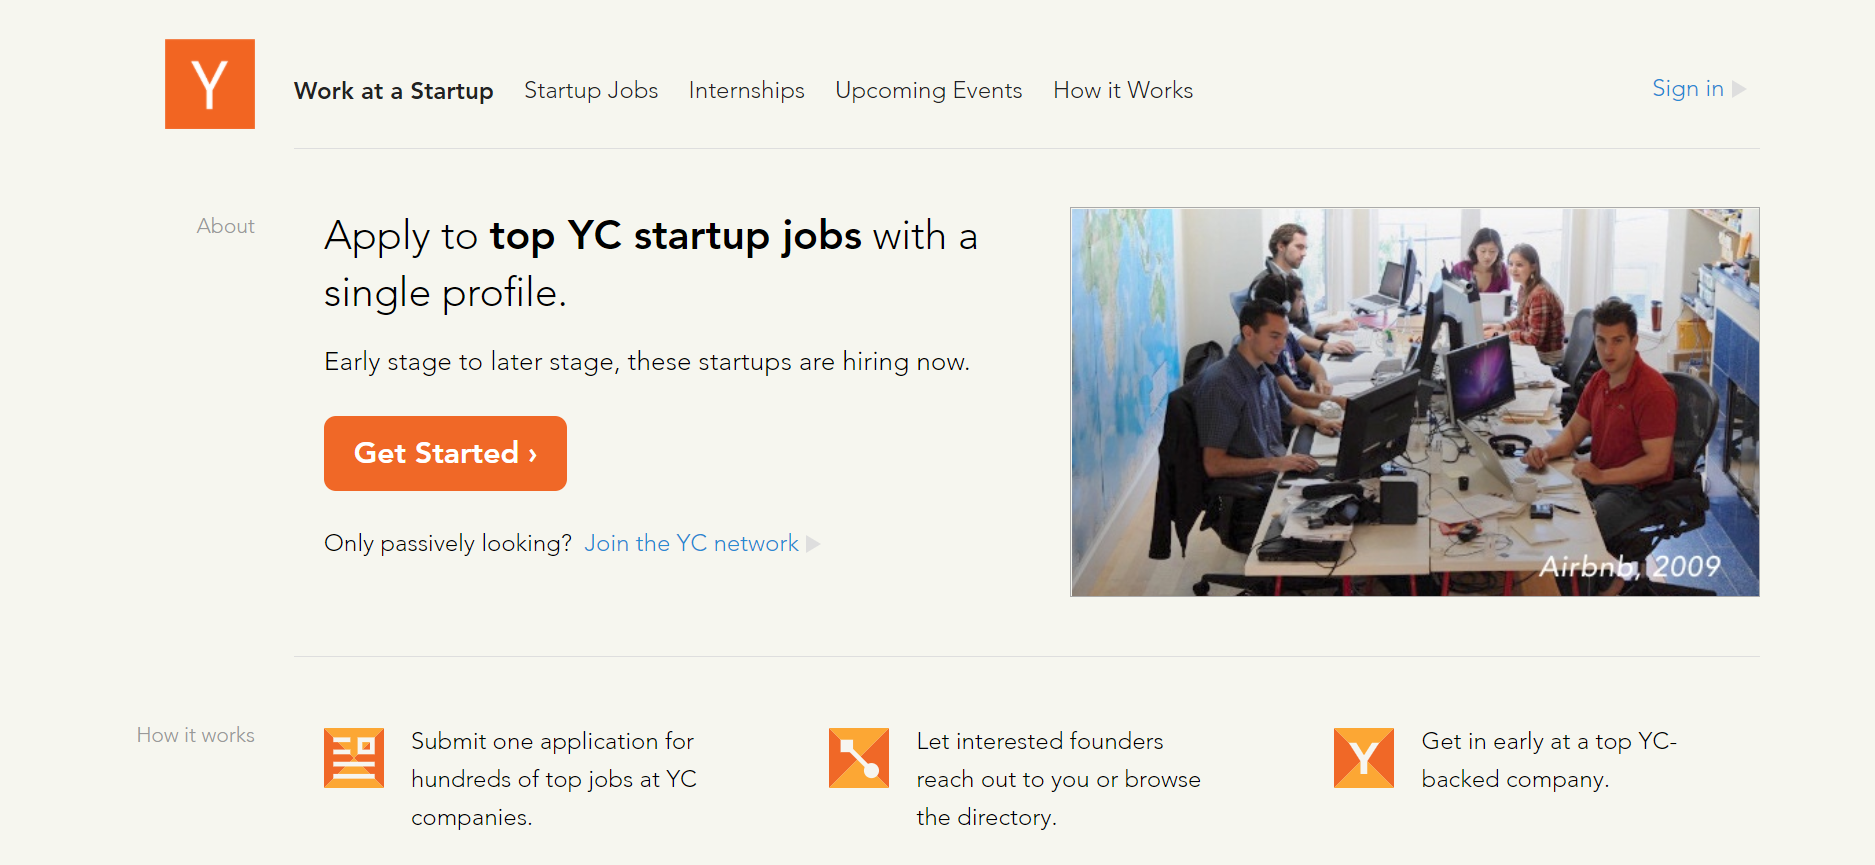The image size is (1875, 865).
Task: Click the Sign in link
Action: click(1687, 89)
